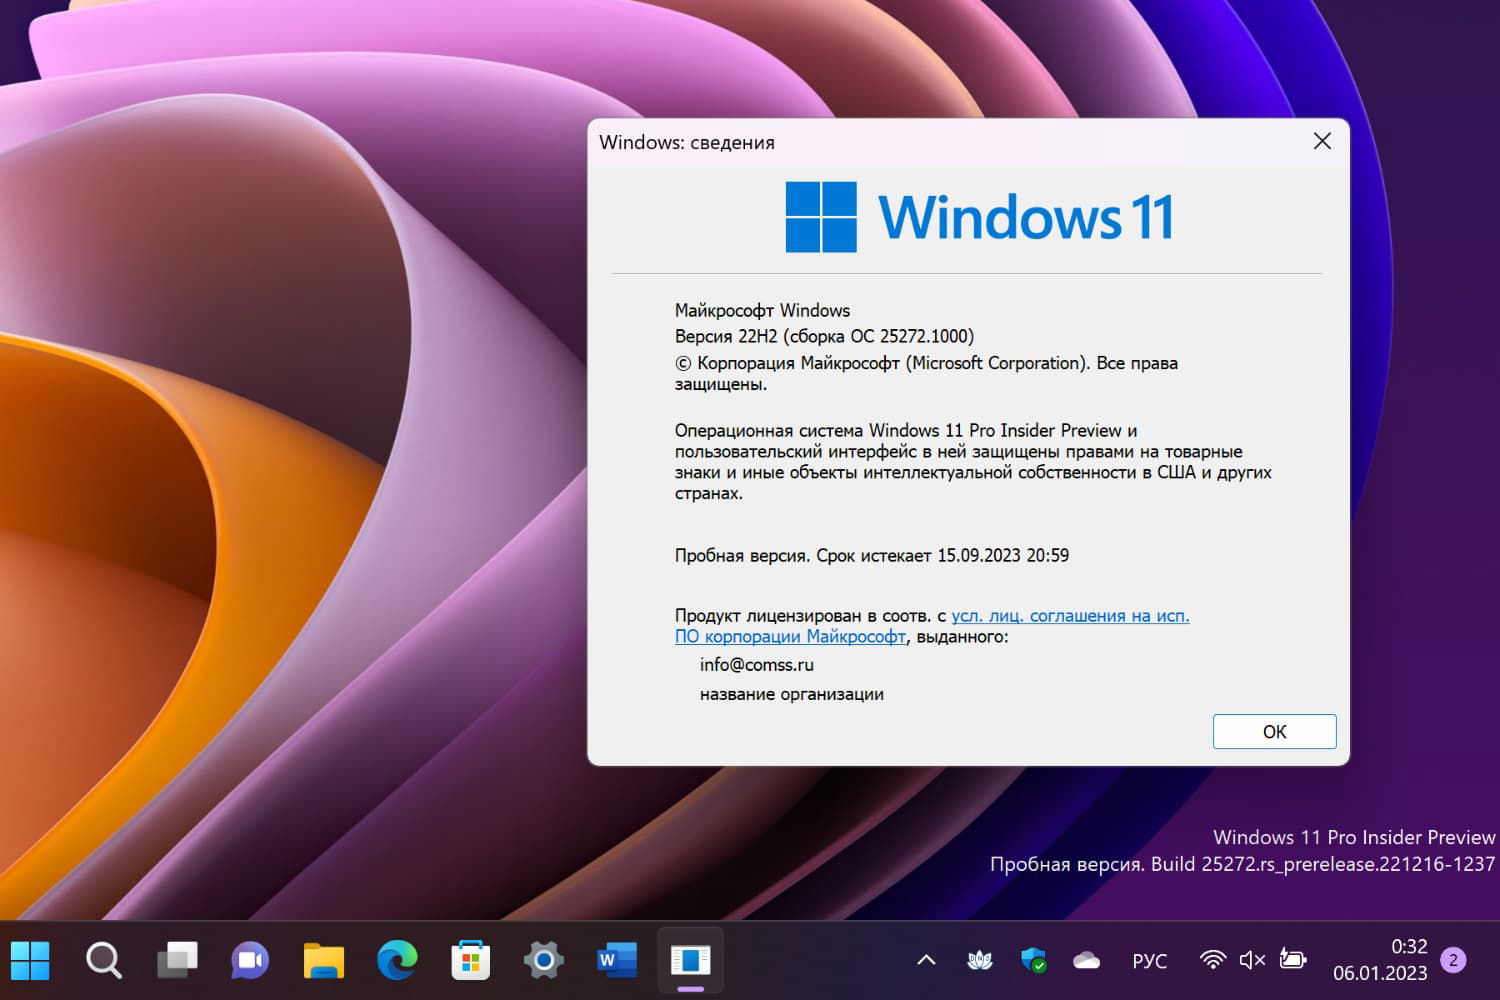Open Wi-Fi quick settings
1500x1000 pixels.
[1213, 960]
